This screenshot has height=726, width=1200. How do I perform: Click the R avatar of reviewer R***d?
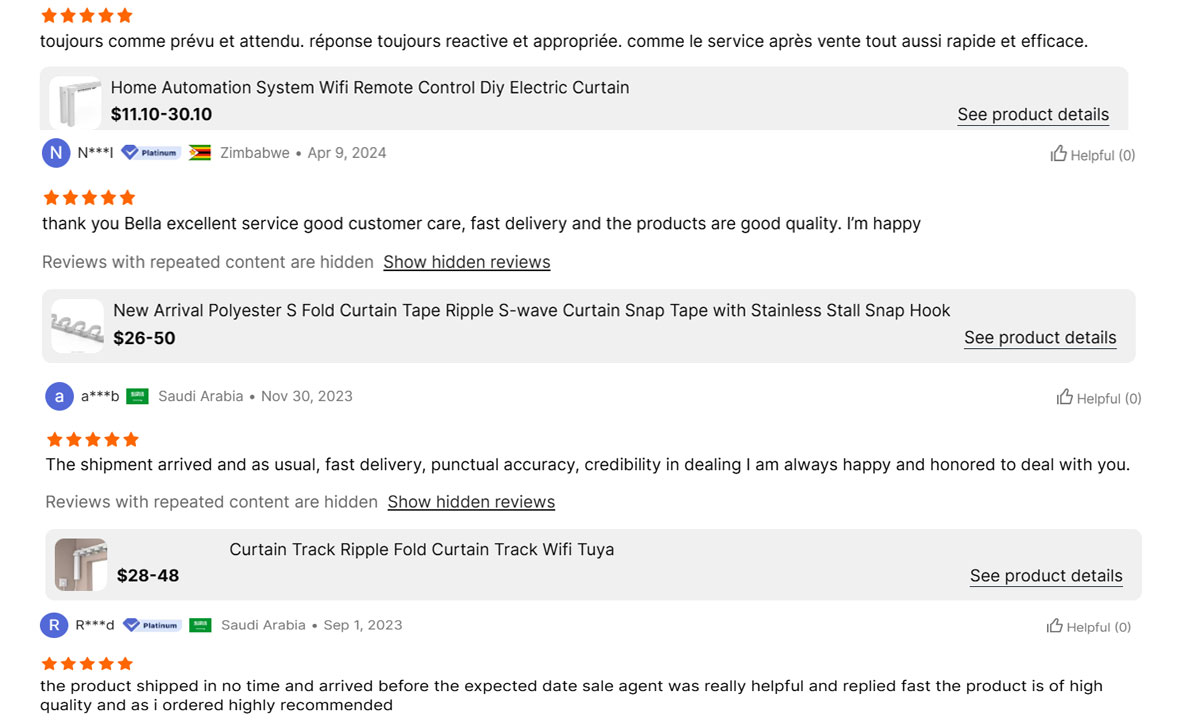(x=54, y=625)
